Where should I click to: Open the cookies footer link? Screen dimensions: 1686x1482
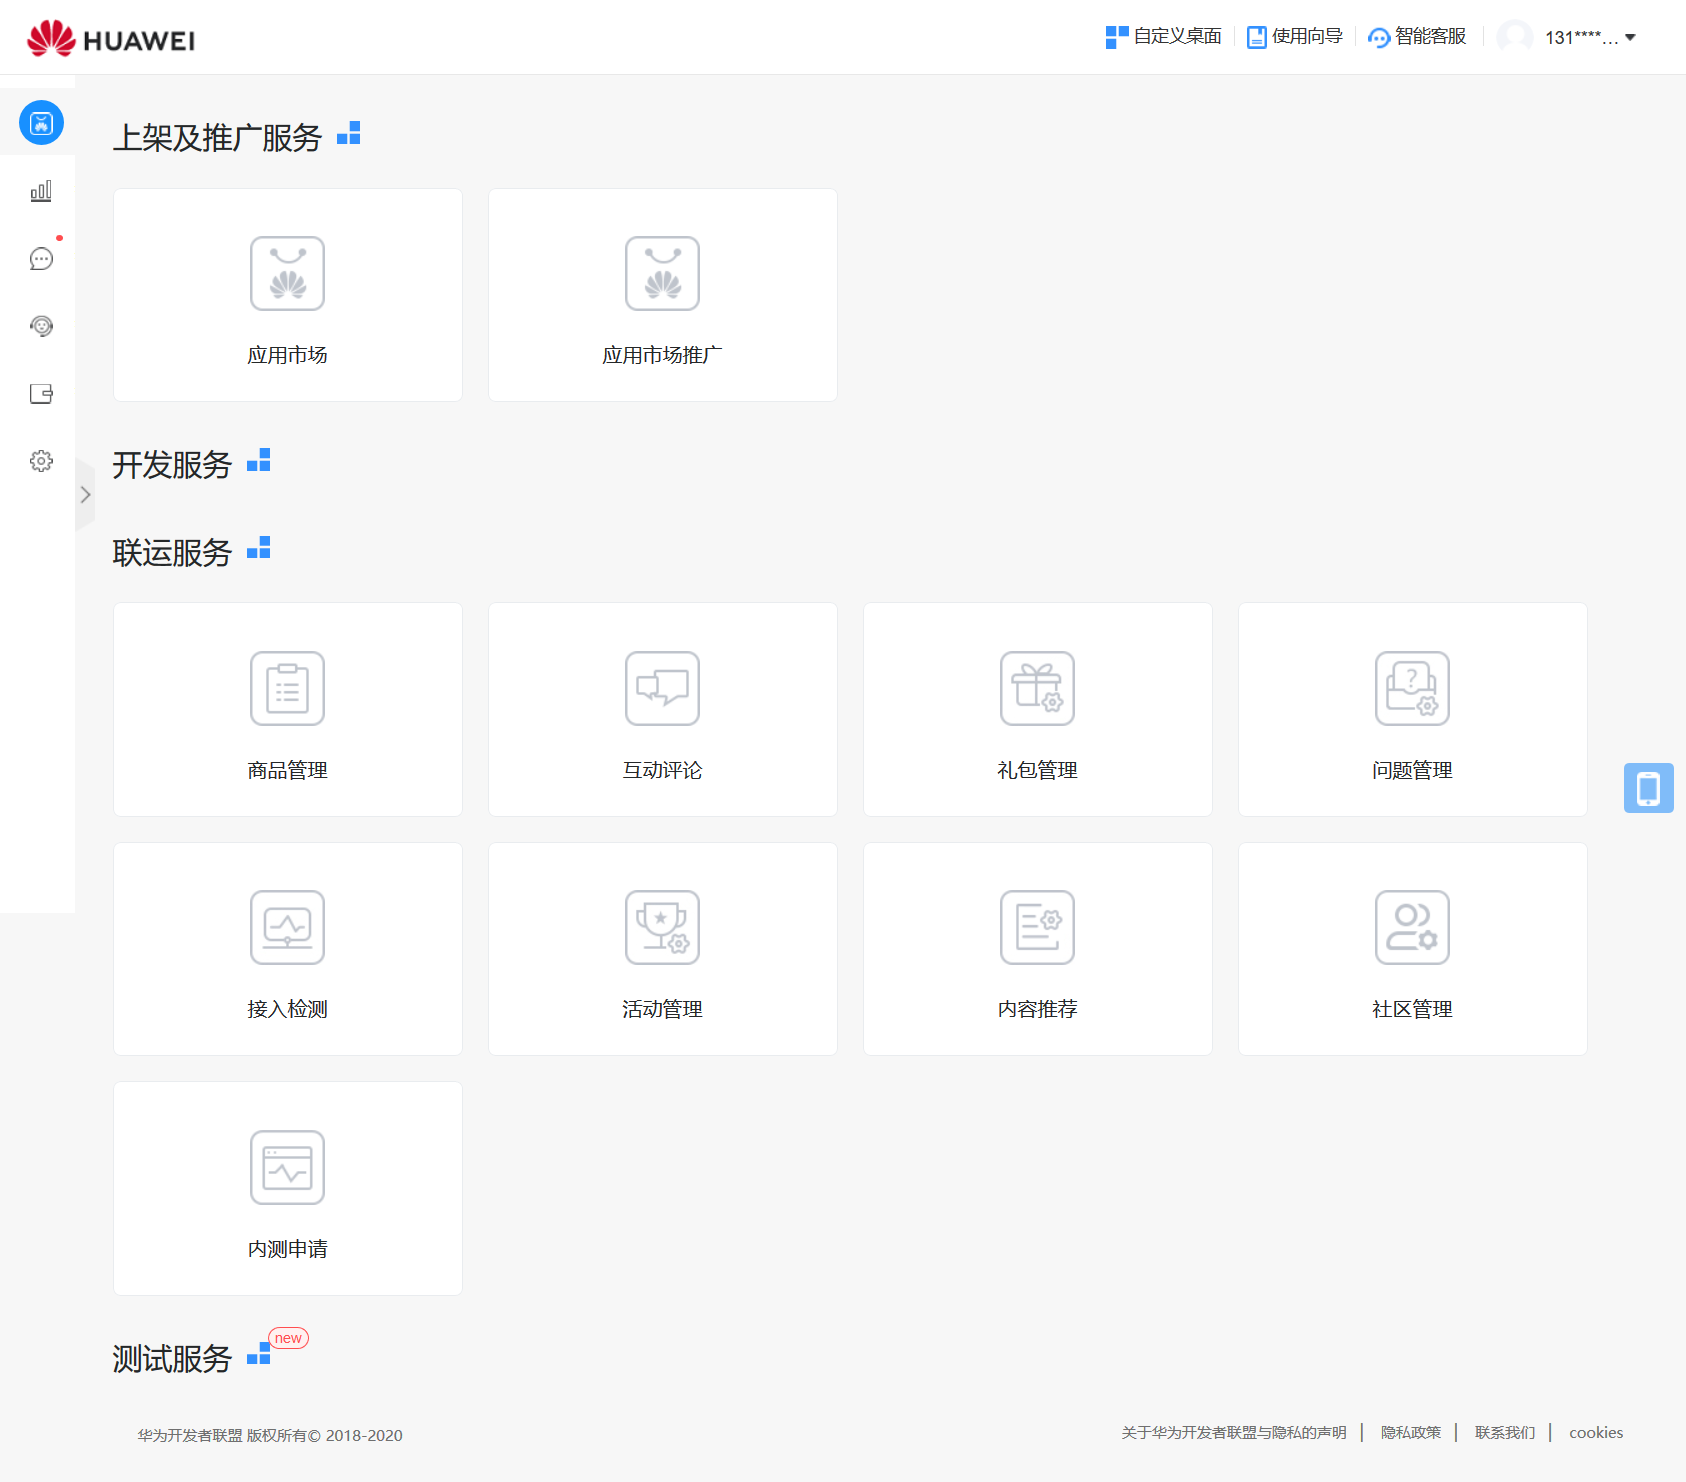(1596, 1433)
